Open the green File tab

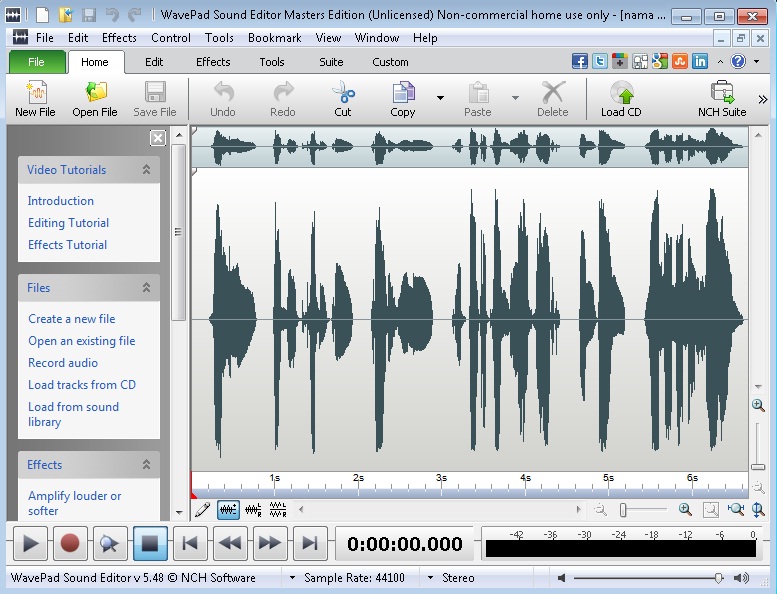(x=37, y=62)
